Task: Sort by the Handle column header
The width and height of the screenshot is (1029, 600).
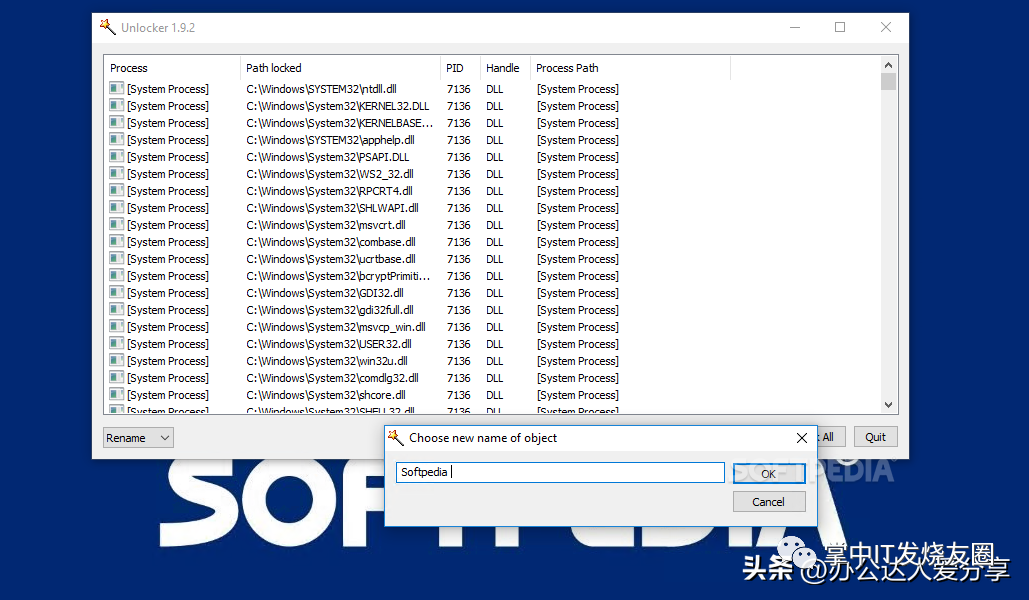Action: tap(505, 68)
